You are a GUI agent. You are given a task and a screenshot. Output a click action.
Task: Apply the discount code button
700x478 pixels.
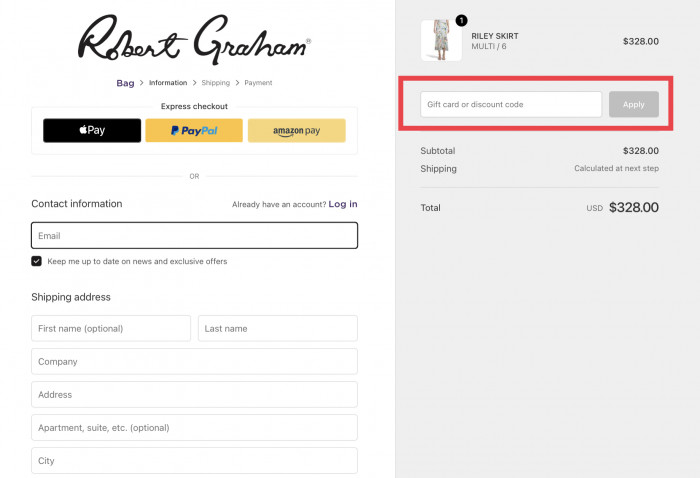tap(634, 104)
